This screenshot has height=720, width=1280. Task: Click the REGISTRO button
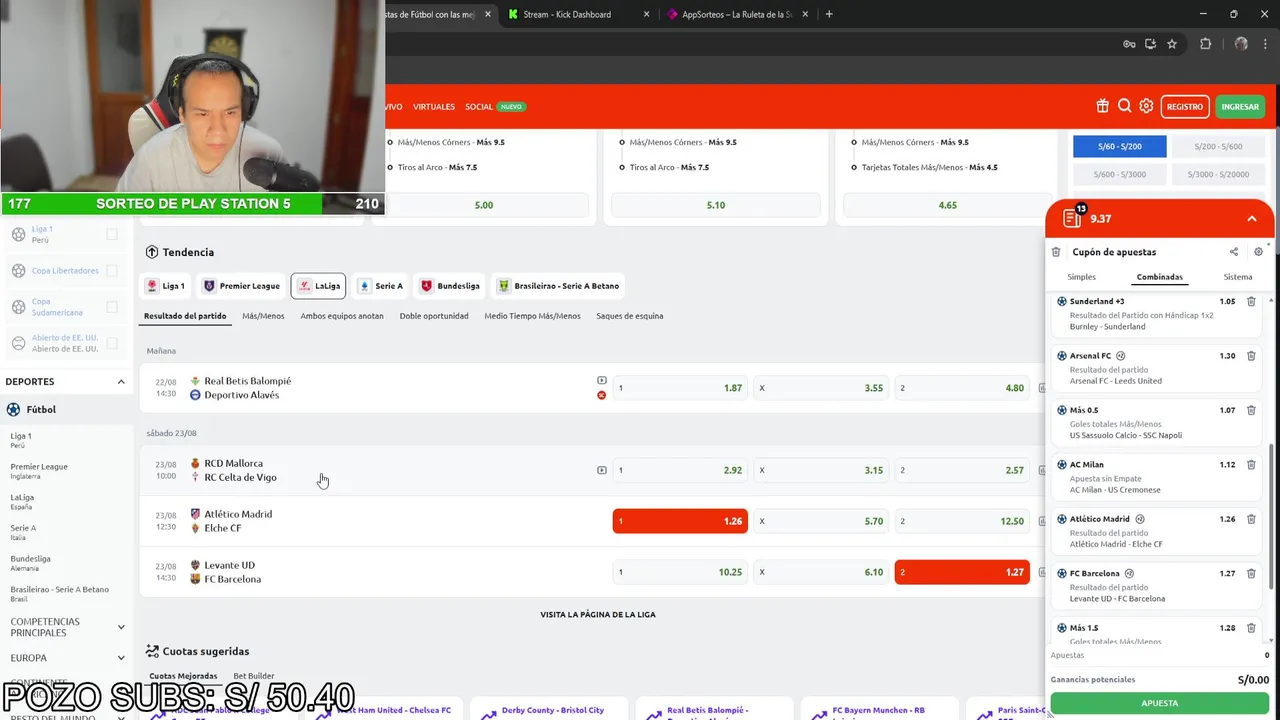(1185, 106)
